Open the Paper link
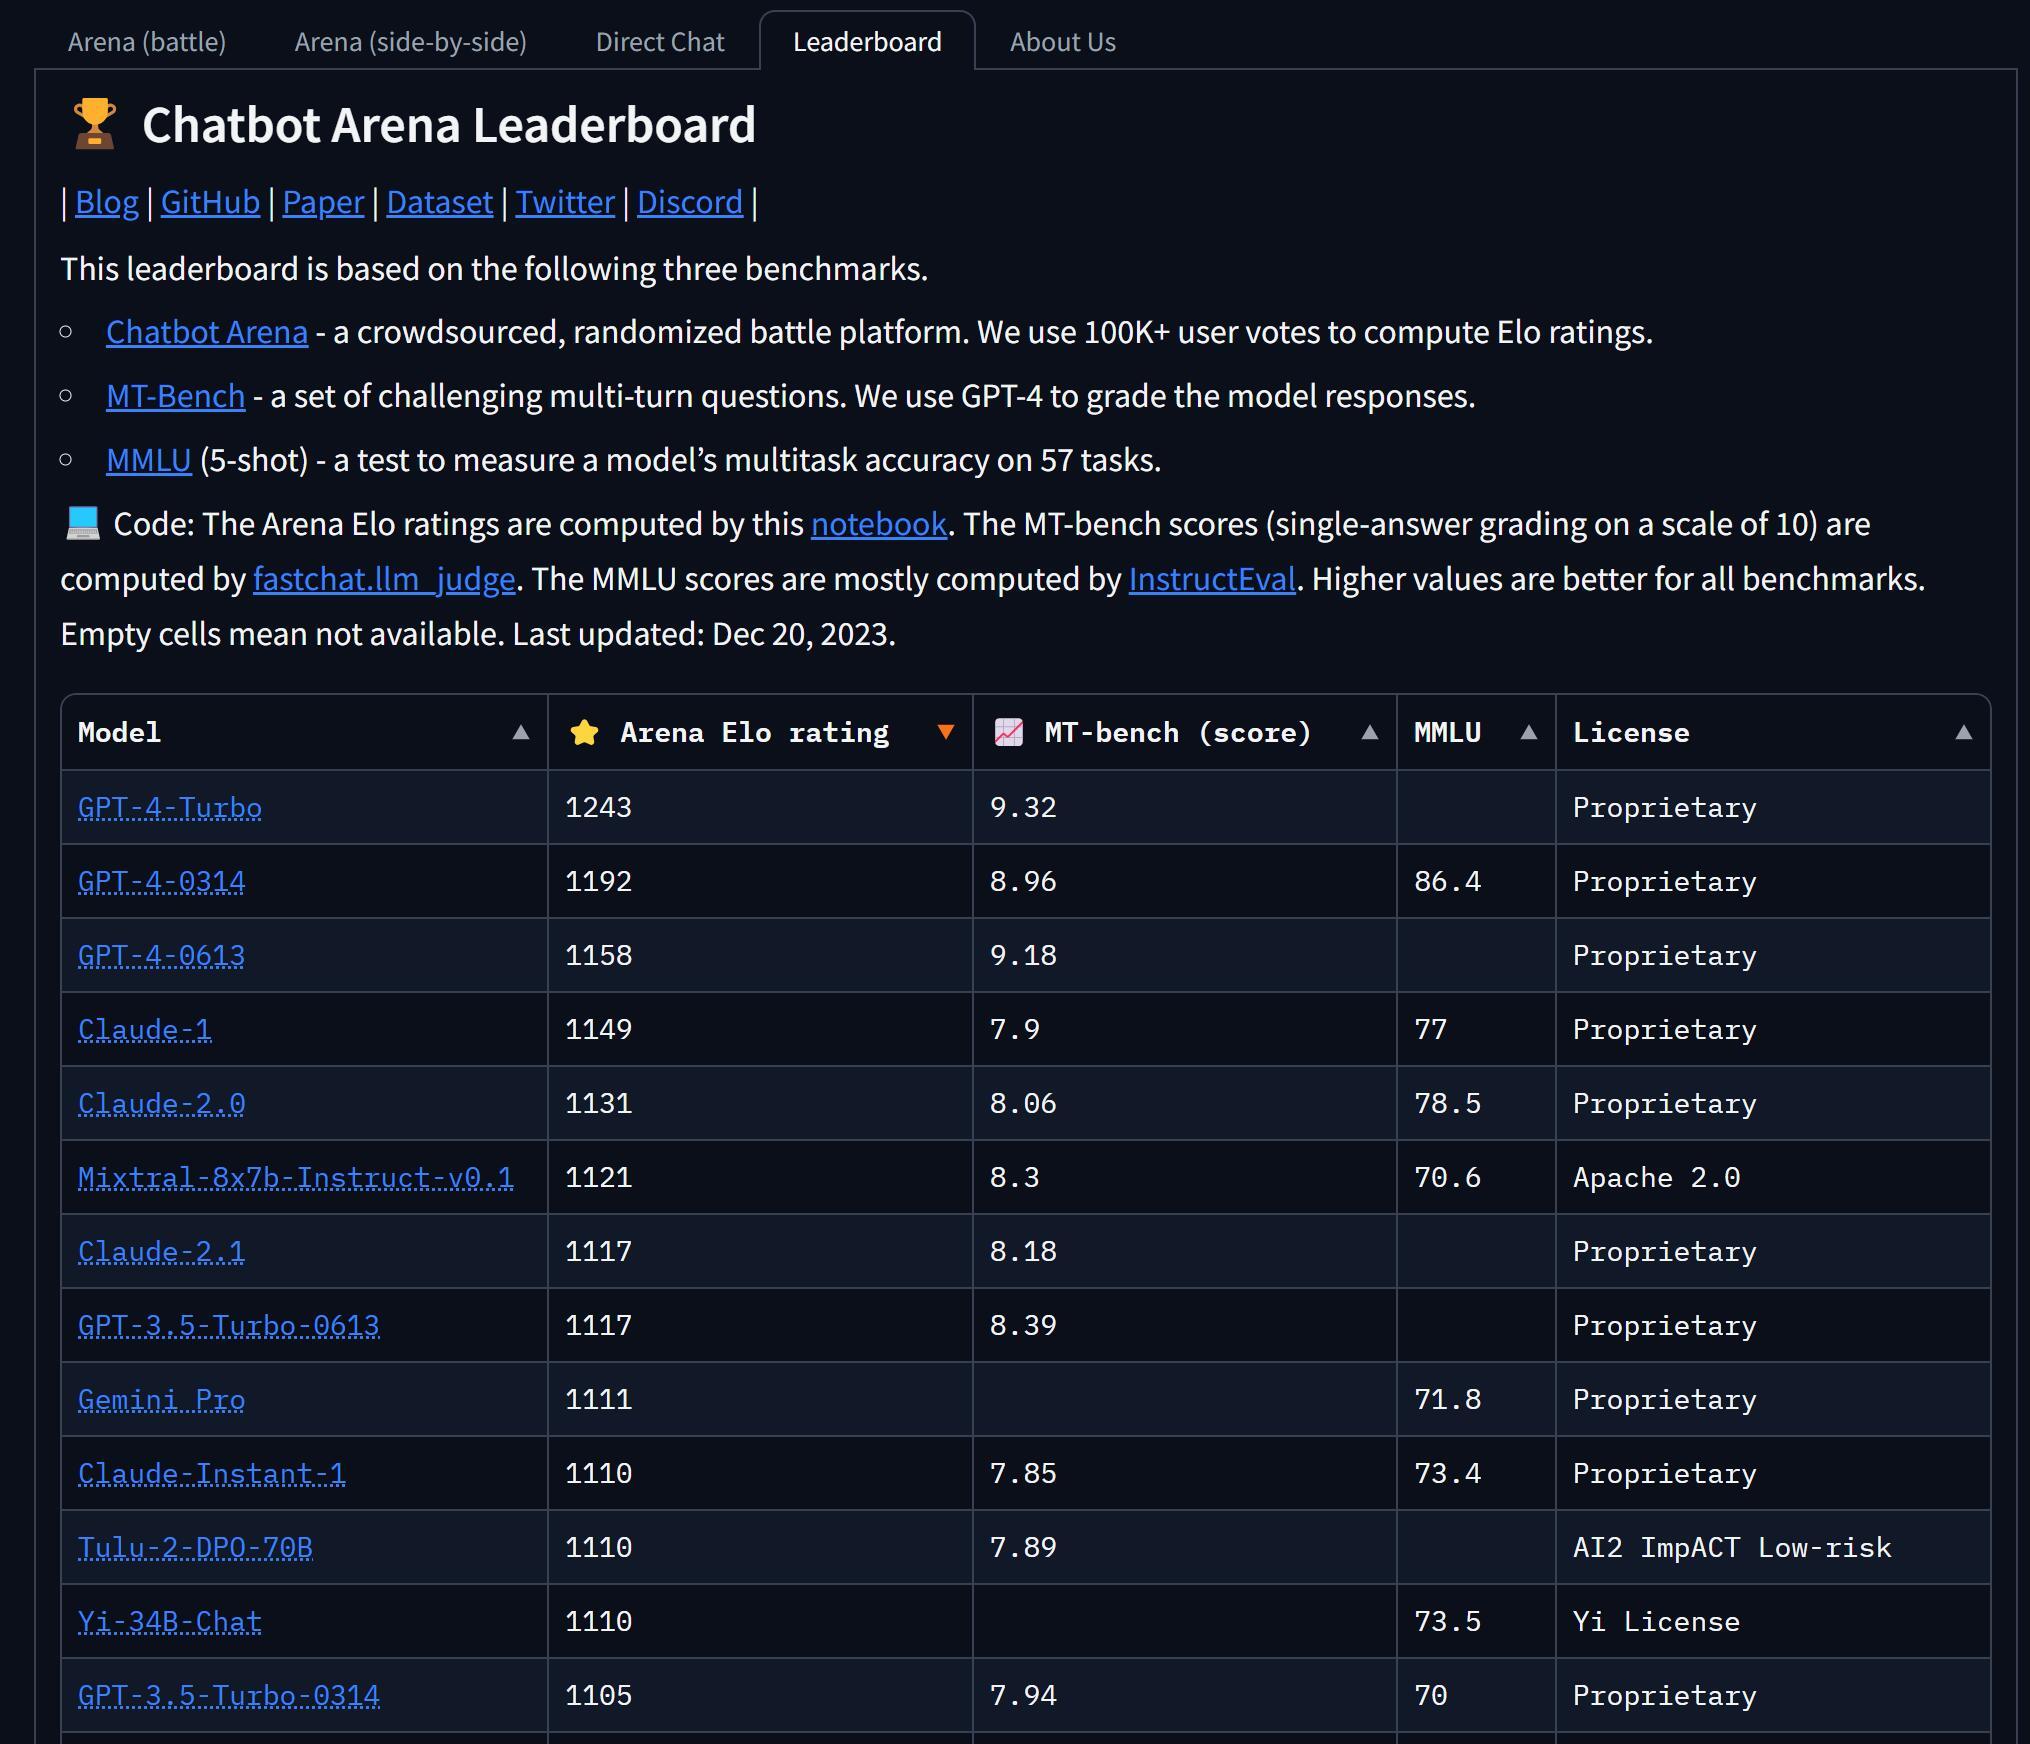2030x1744 pixels. (323, 203)
